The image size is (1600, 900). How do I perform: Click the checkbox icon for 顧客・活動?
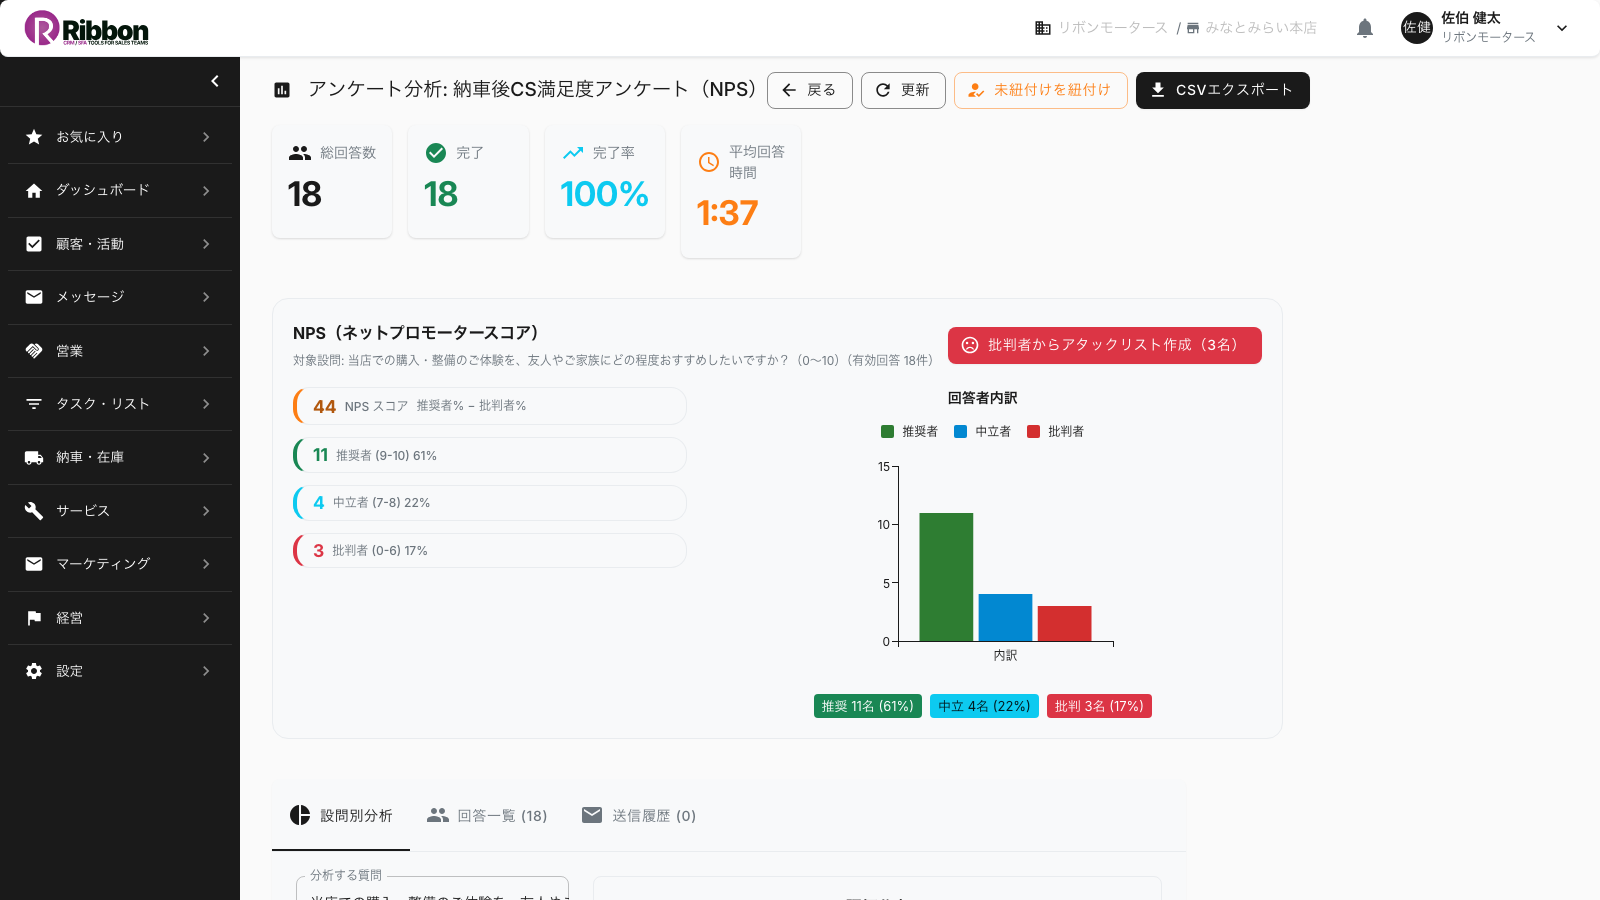34,244
